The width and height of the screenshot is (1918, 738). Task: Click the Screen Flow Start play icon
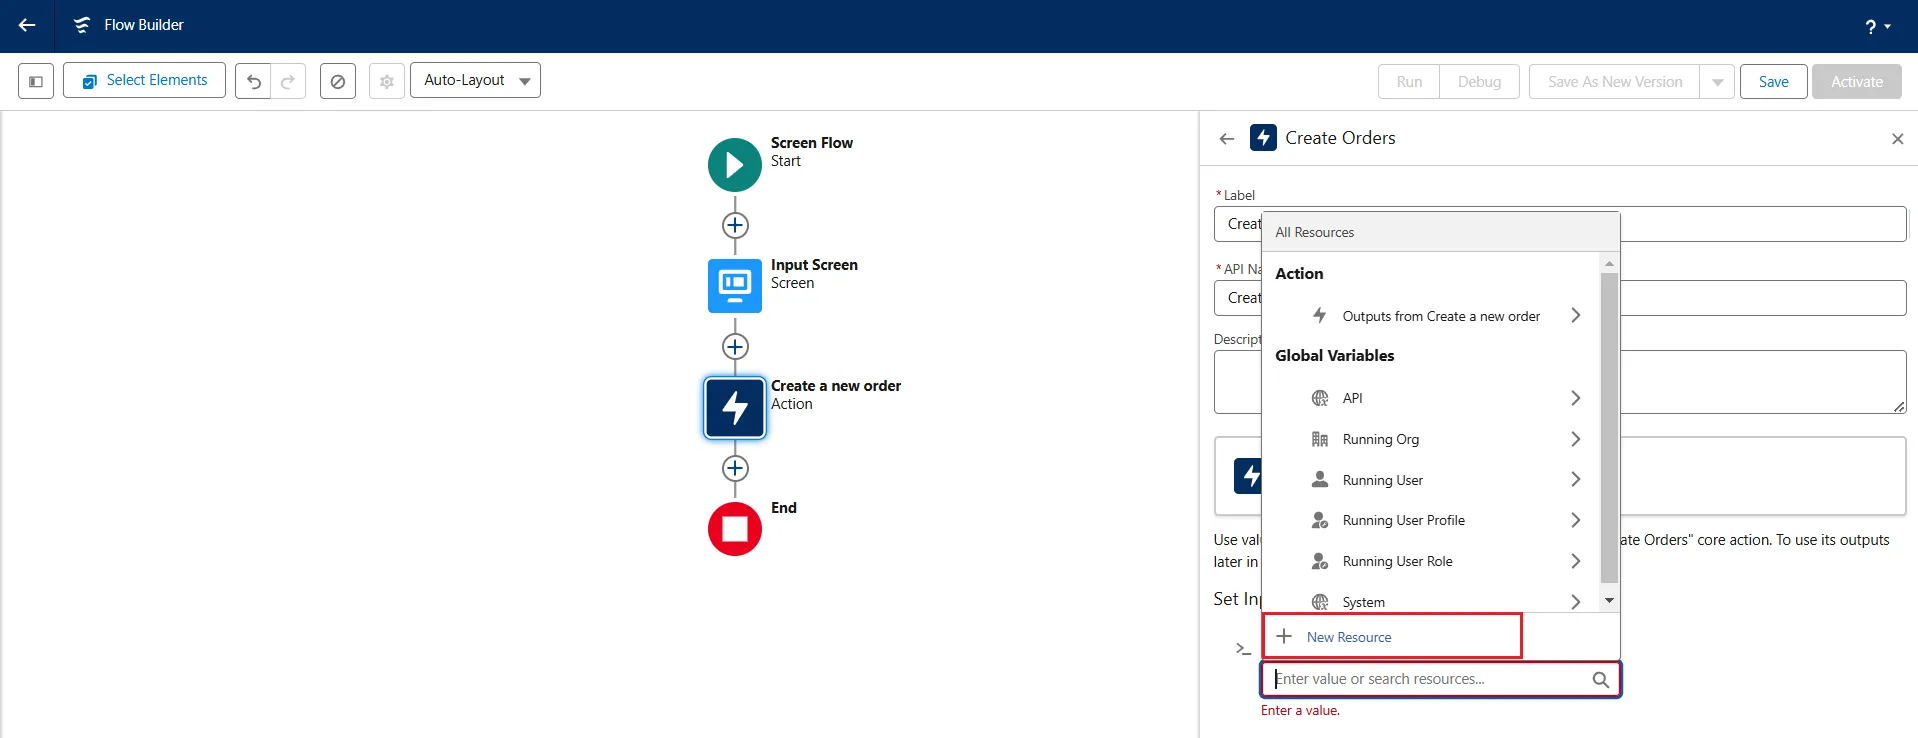click(x=734, y=165)
